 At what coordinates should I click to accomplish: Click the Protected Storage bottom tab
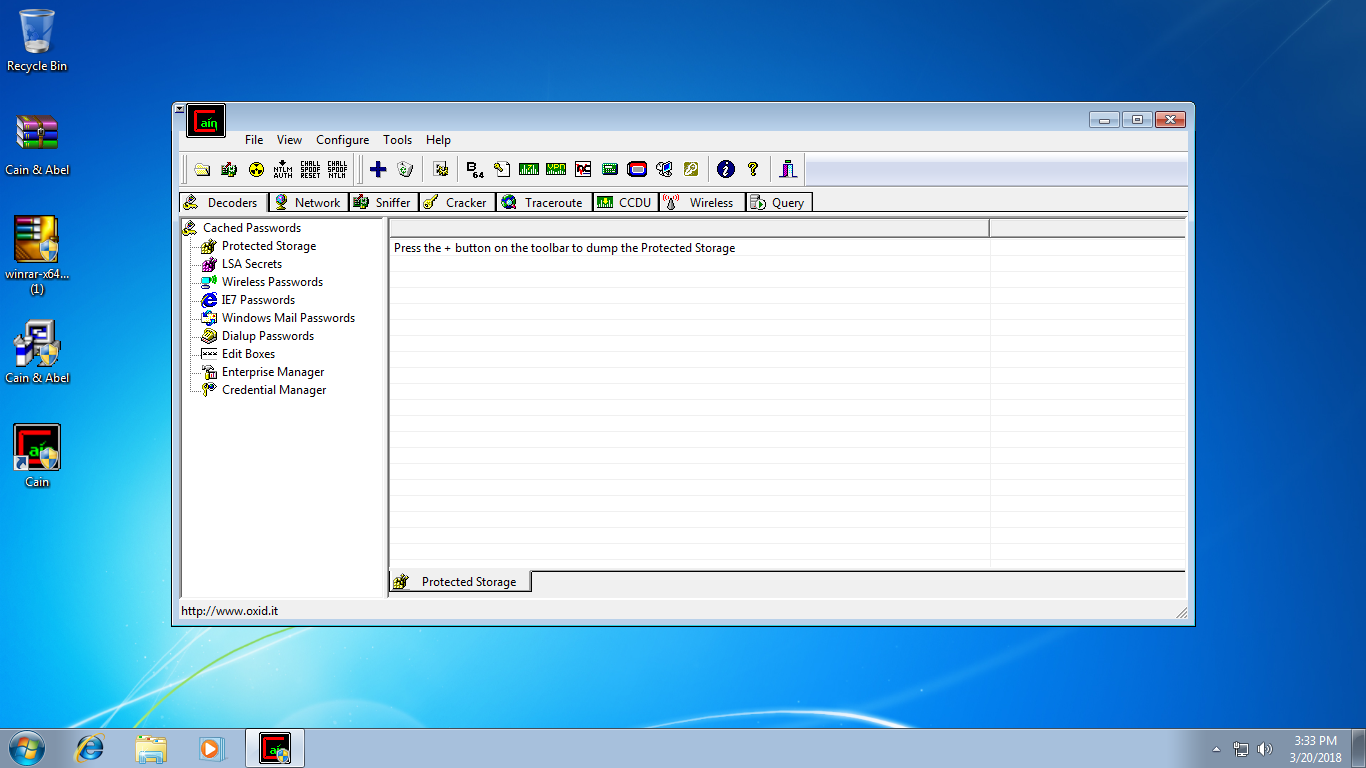(460, 582)
